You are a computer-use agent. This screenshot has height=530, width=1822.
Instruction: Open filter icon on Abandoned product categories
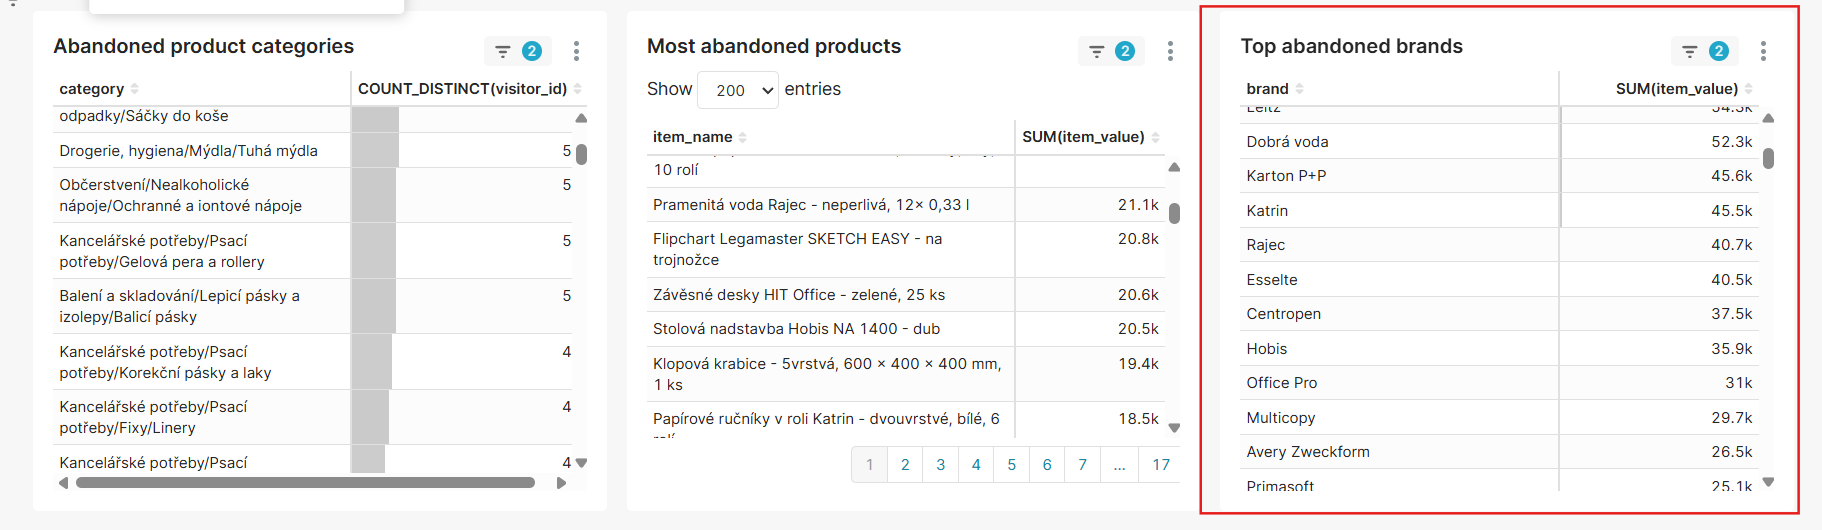(x=503, y=51)
